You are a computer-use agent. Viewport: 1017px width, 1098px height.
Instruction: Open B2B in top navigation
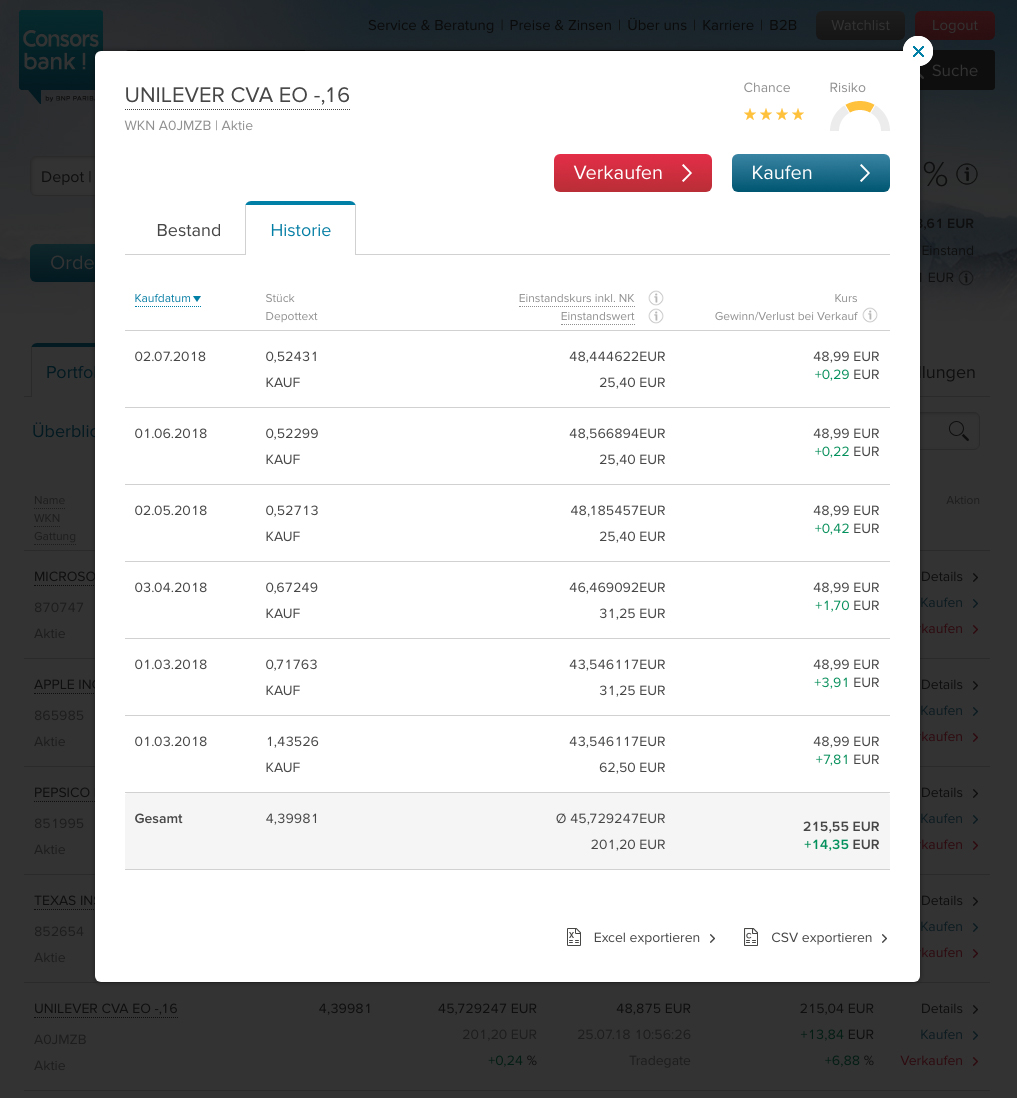783,25
